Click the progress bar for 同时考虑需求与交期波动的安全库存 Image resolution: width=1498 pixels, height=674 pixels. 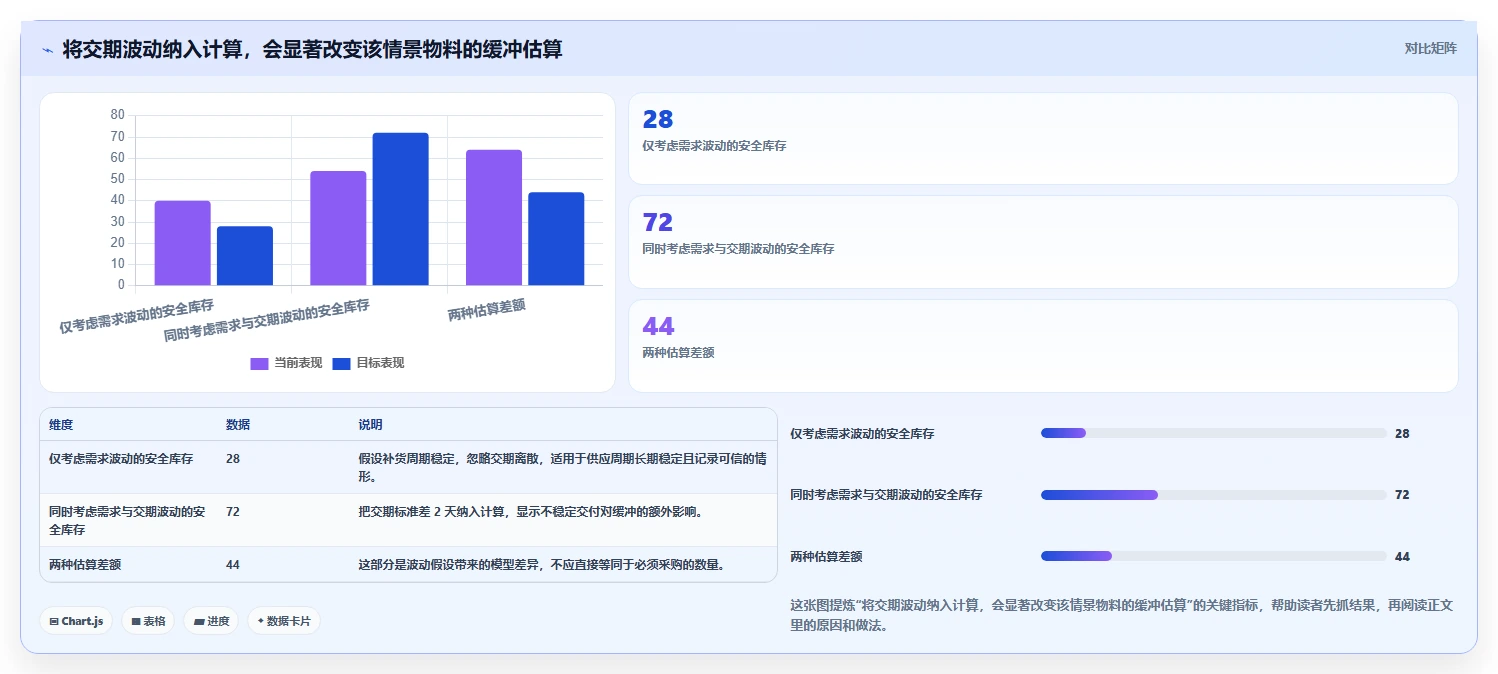tap(1214, 495)
